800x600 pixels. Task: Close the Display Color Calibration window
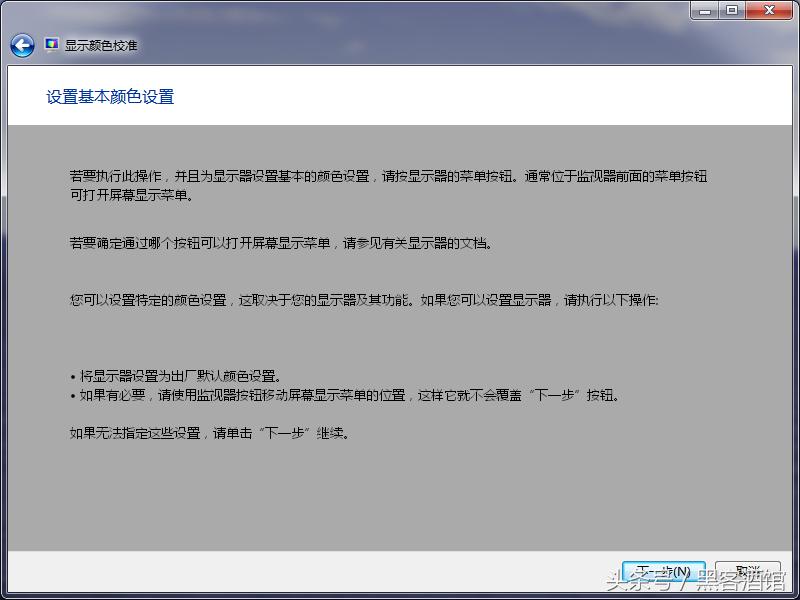pyautogui.click(x=768, y=10)
